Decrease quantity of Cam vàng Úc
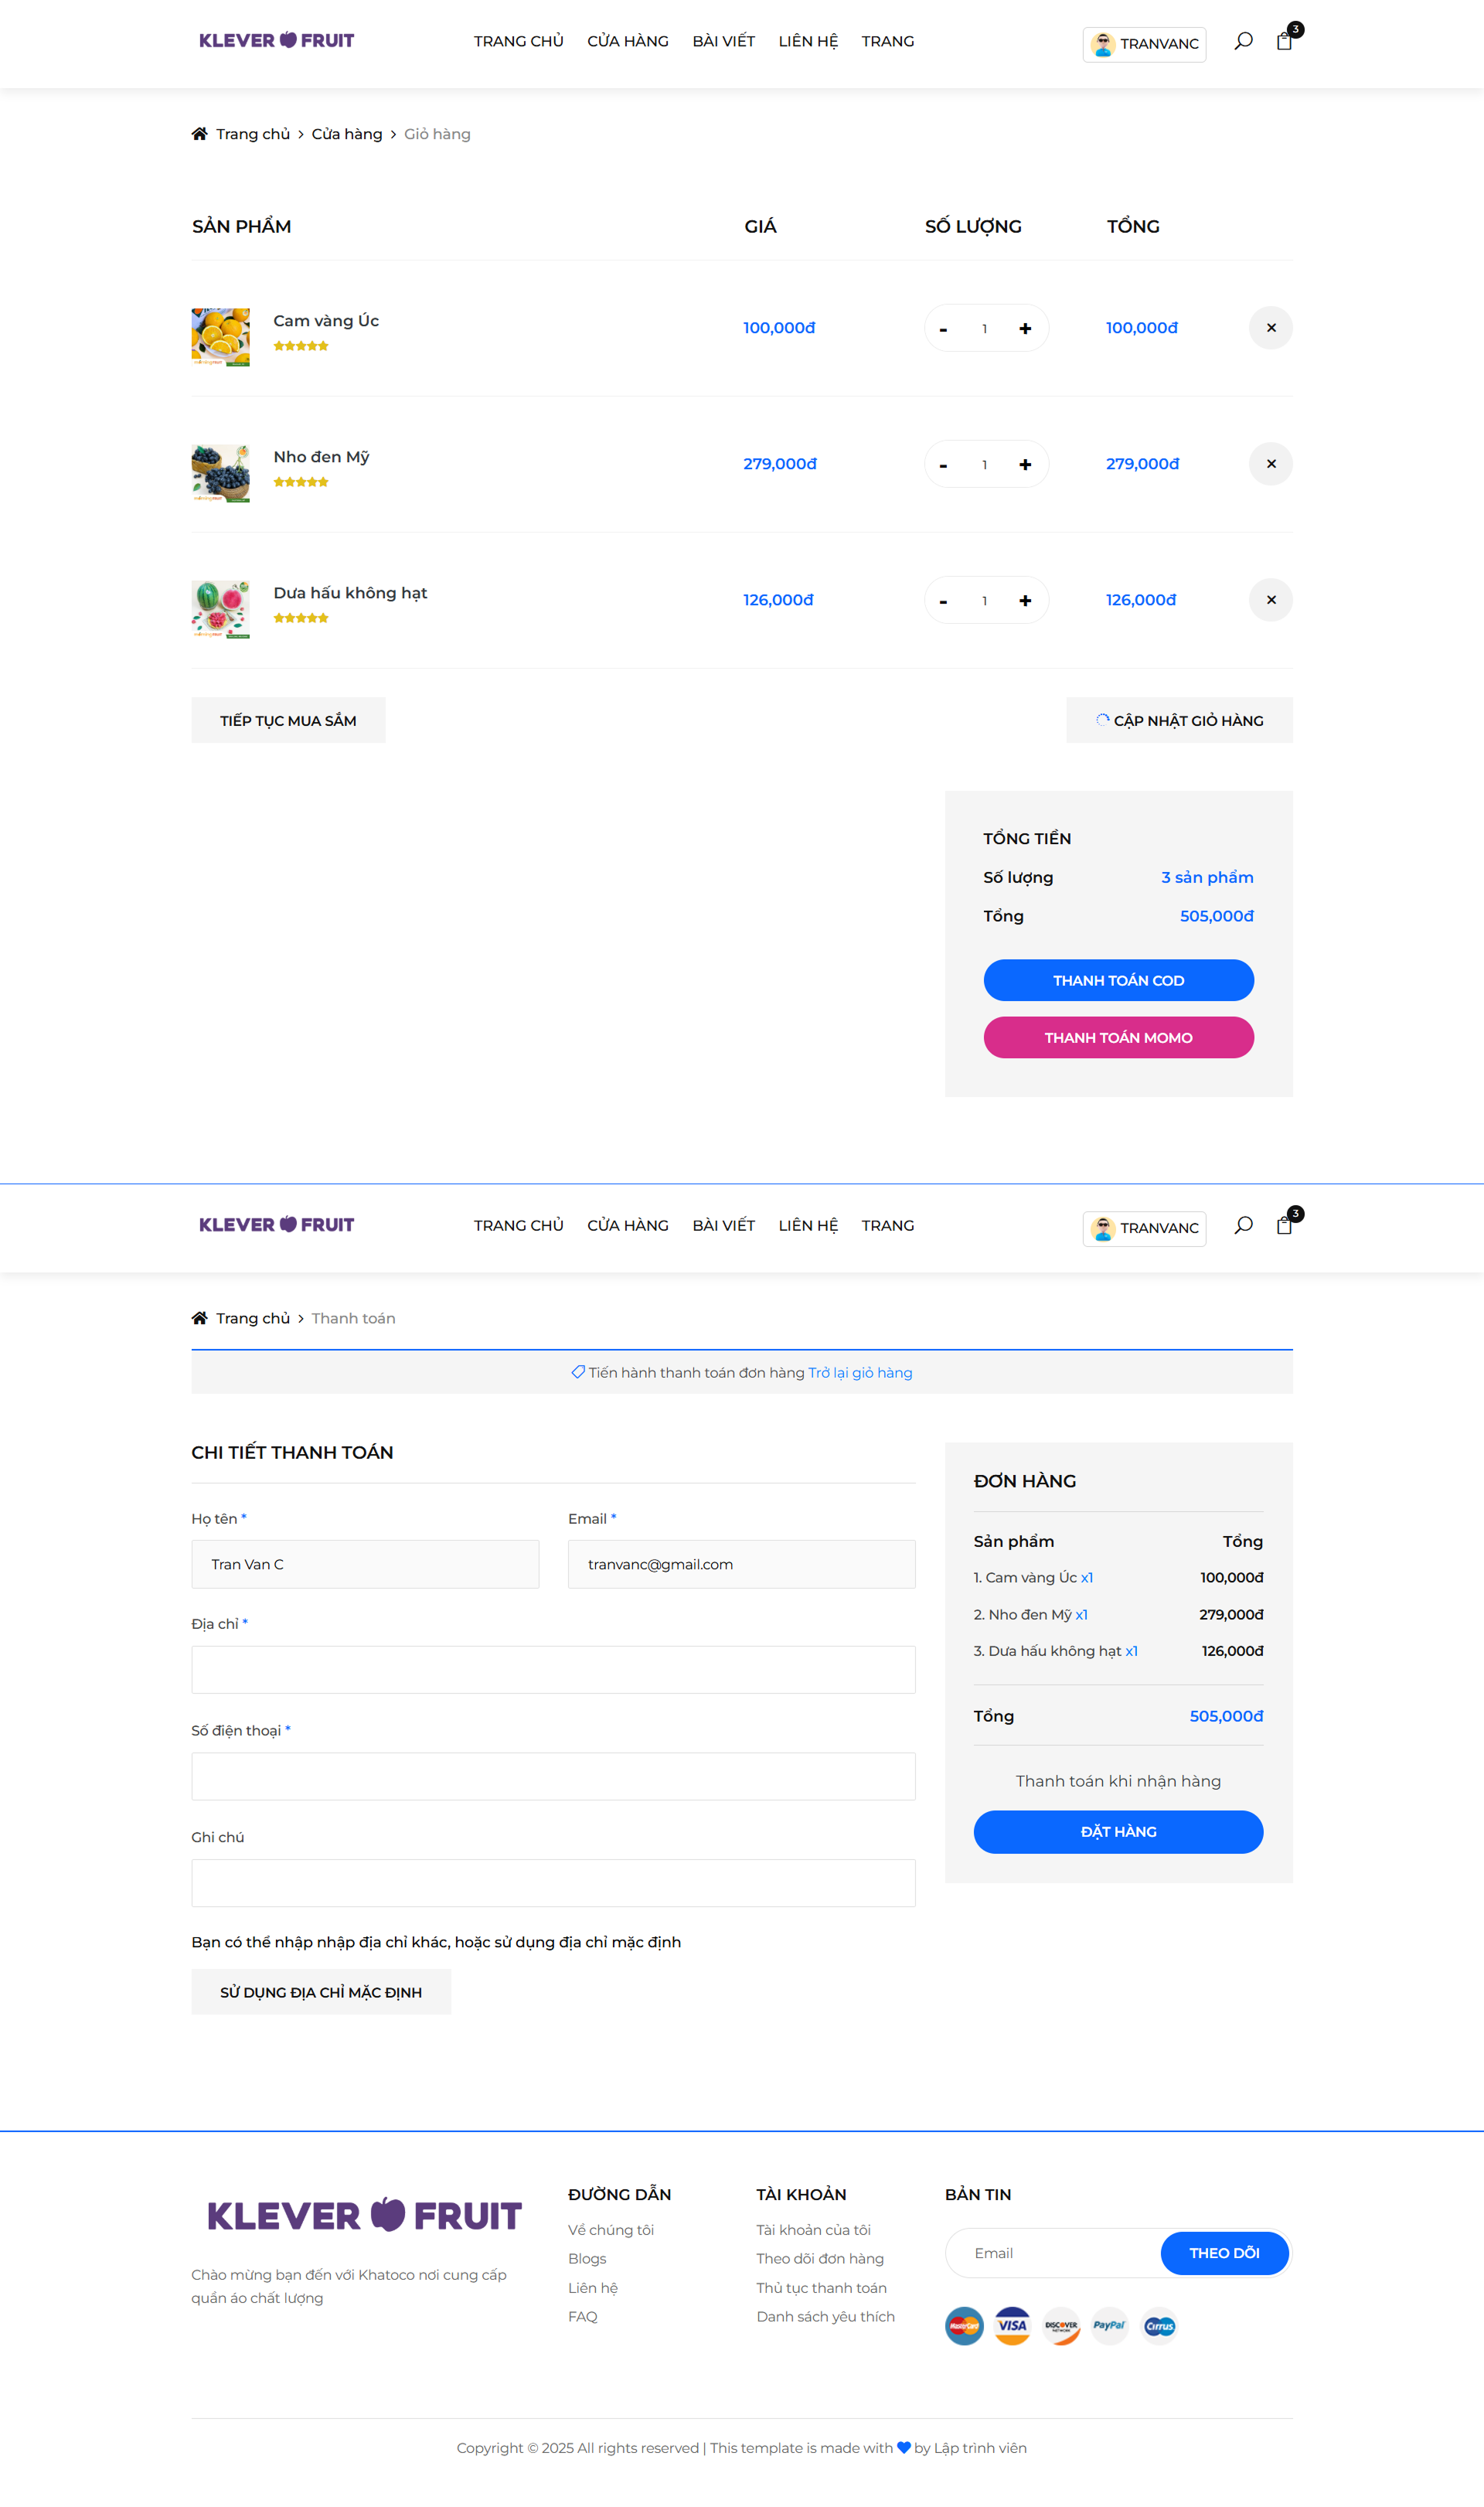 point(944,328)
